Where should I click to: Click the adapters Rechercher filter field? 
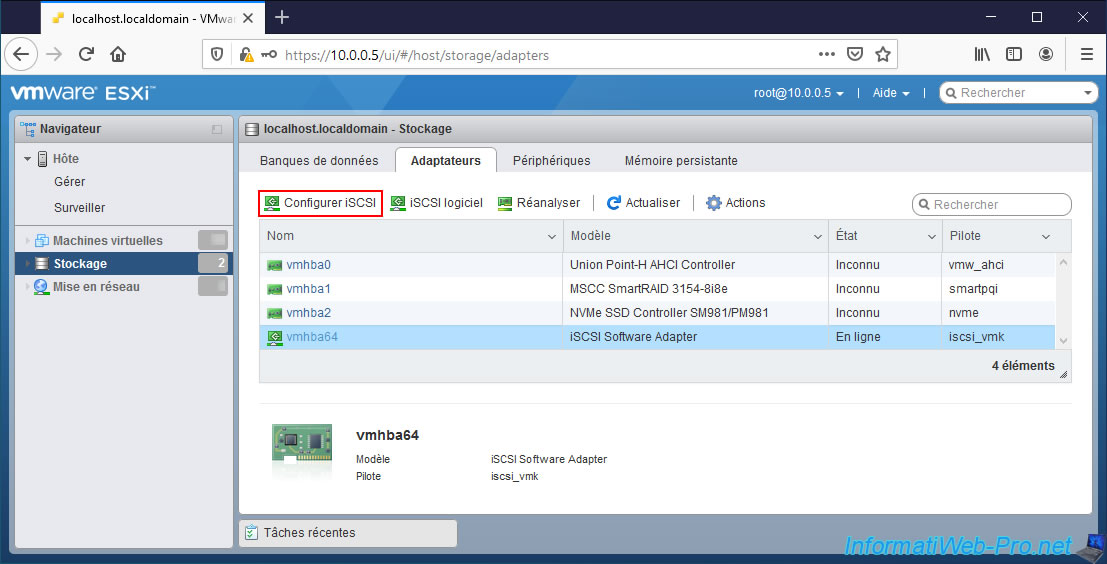(x=991, y=205)
